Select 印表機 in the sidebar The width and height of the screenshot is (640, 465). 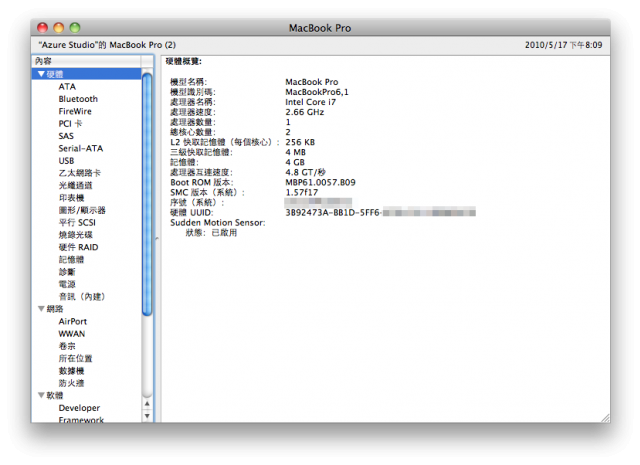71,198
